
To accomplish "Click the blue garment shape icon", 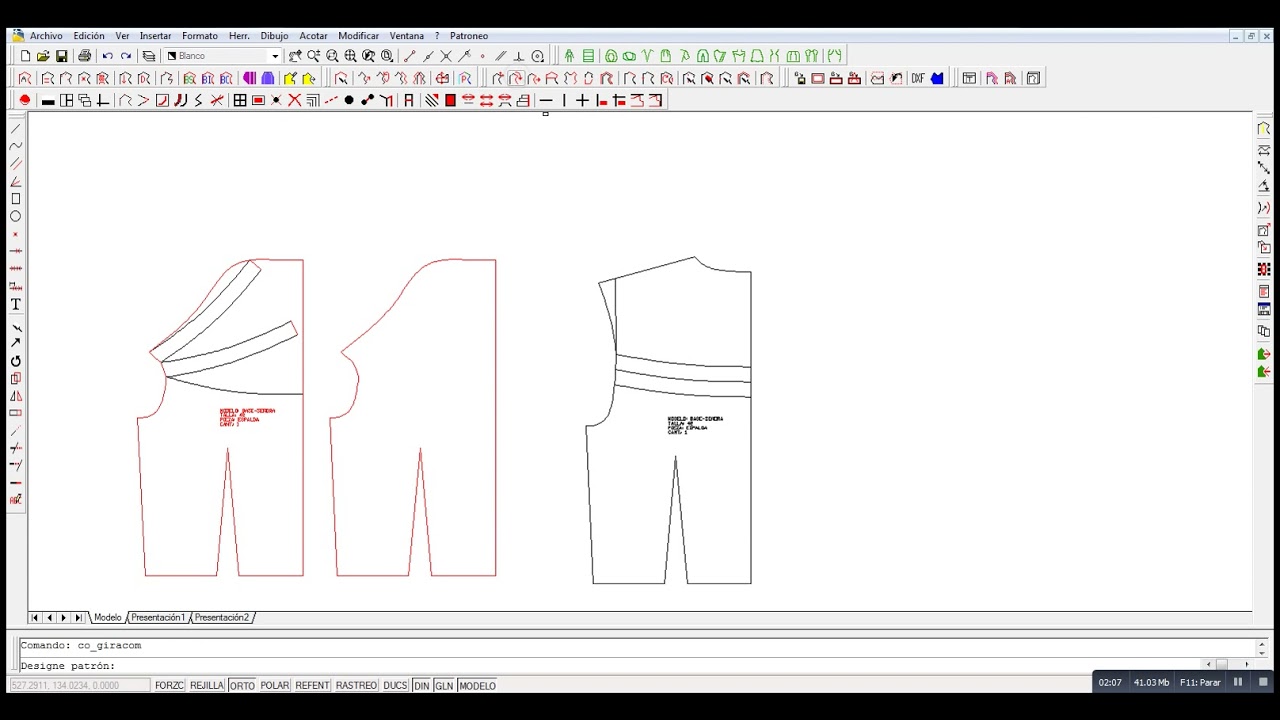I will point(937,78).
